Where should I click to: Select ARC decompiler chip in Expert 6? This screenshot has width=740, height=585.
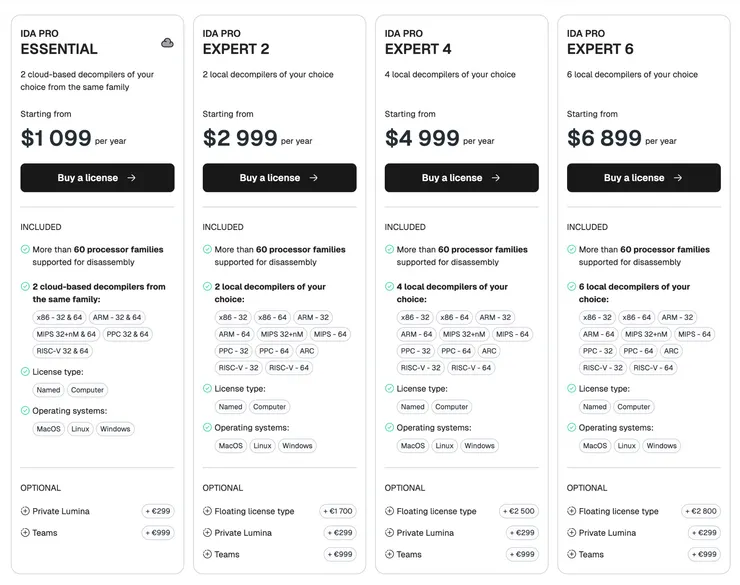pyautogui.click(x=671, y=351)
